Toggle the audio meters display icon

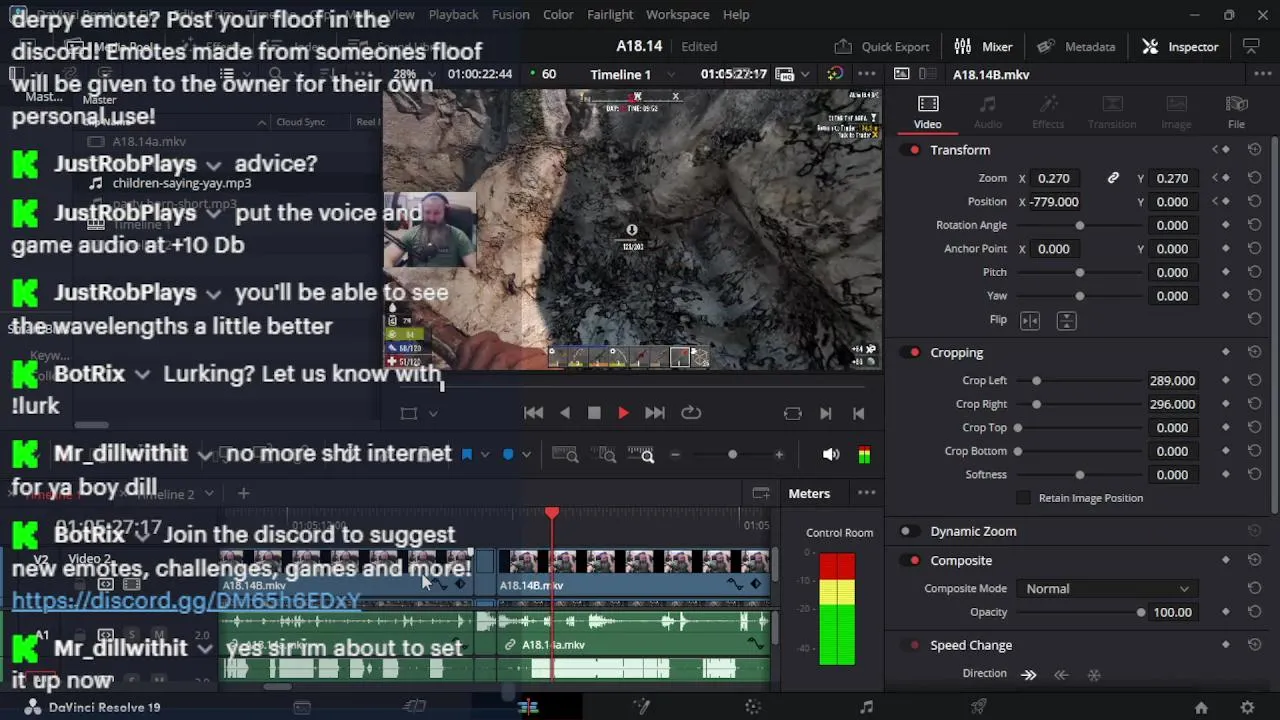pos(864,455)
